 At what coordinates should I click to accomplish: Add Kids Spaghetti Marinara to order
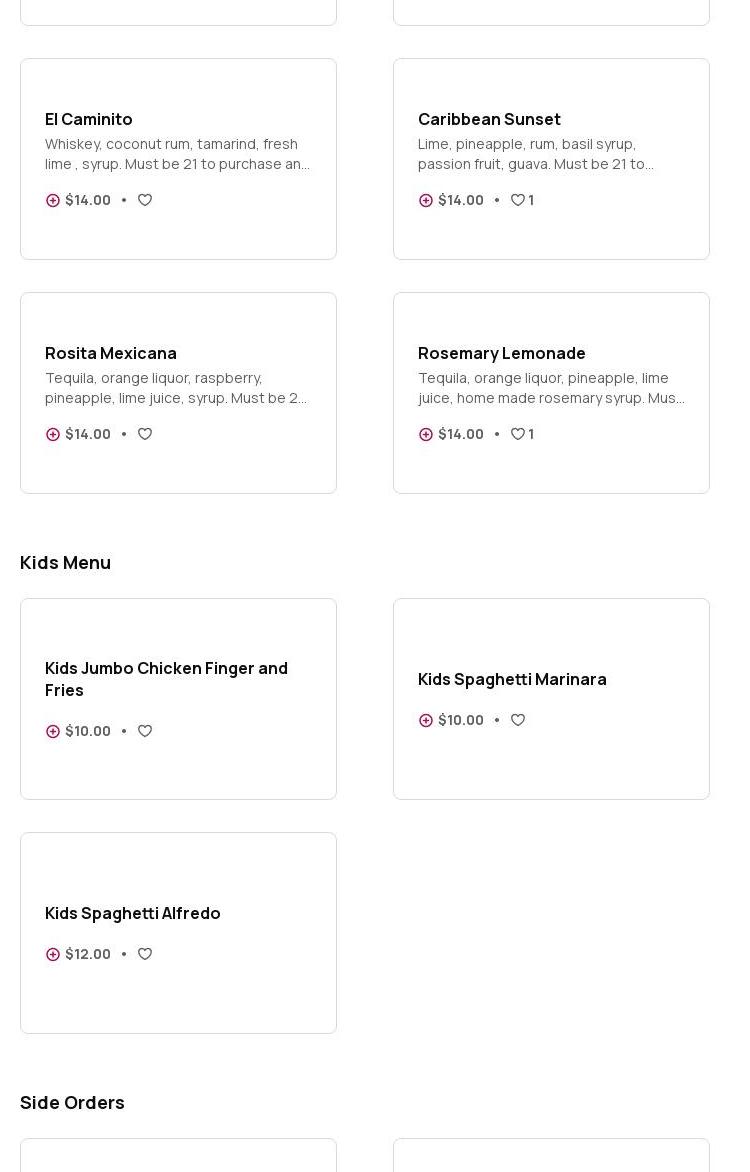(x=426, y=720)
